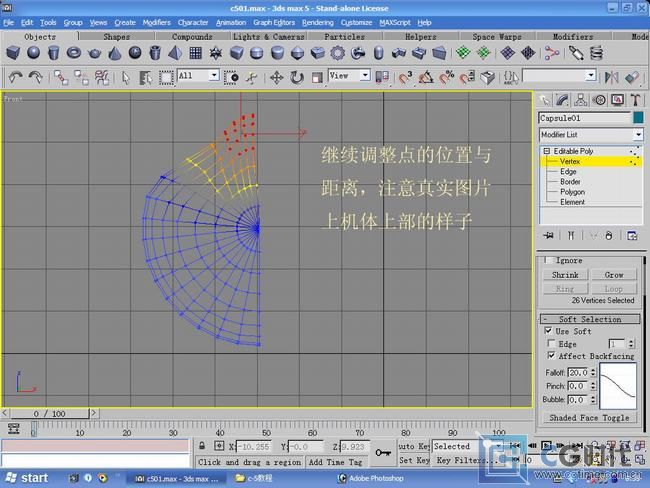Toggle the Selection Lock padlock
650x488 pixels.
click(202, 446)
